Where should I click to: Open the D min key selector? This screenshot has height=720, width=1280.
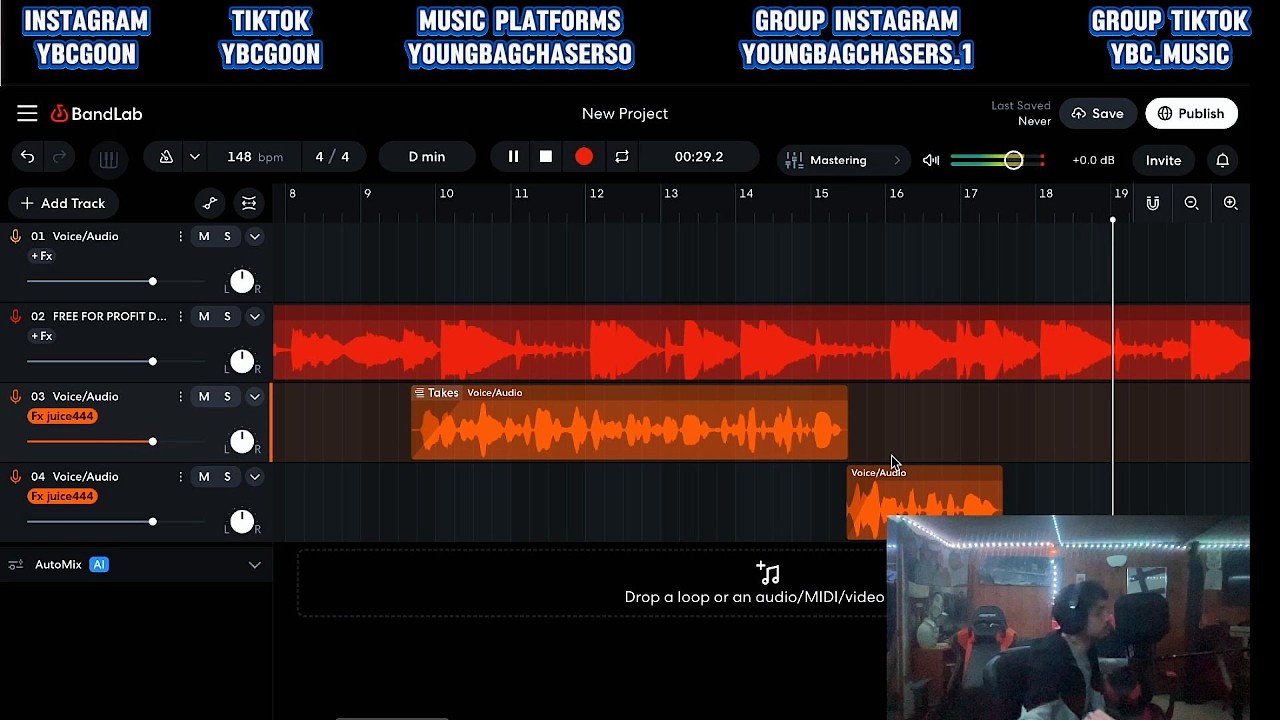pos(427,157)
